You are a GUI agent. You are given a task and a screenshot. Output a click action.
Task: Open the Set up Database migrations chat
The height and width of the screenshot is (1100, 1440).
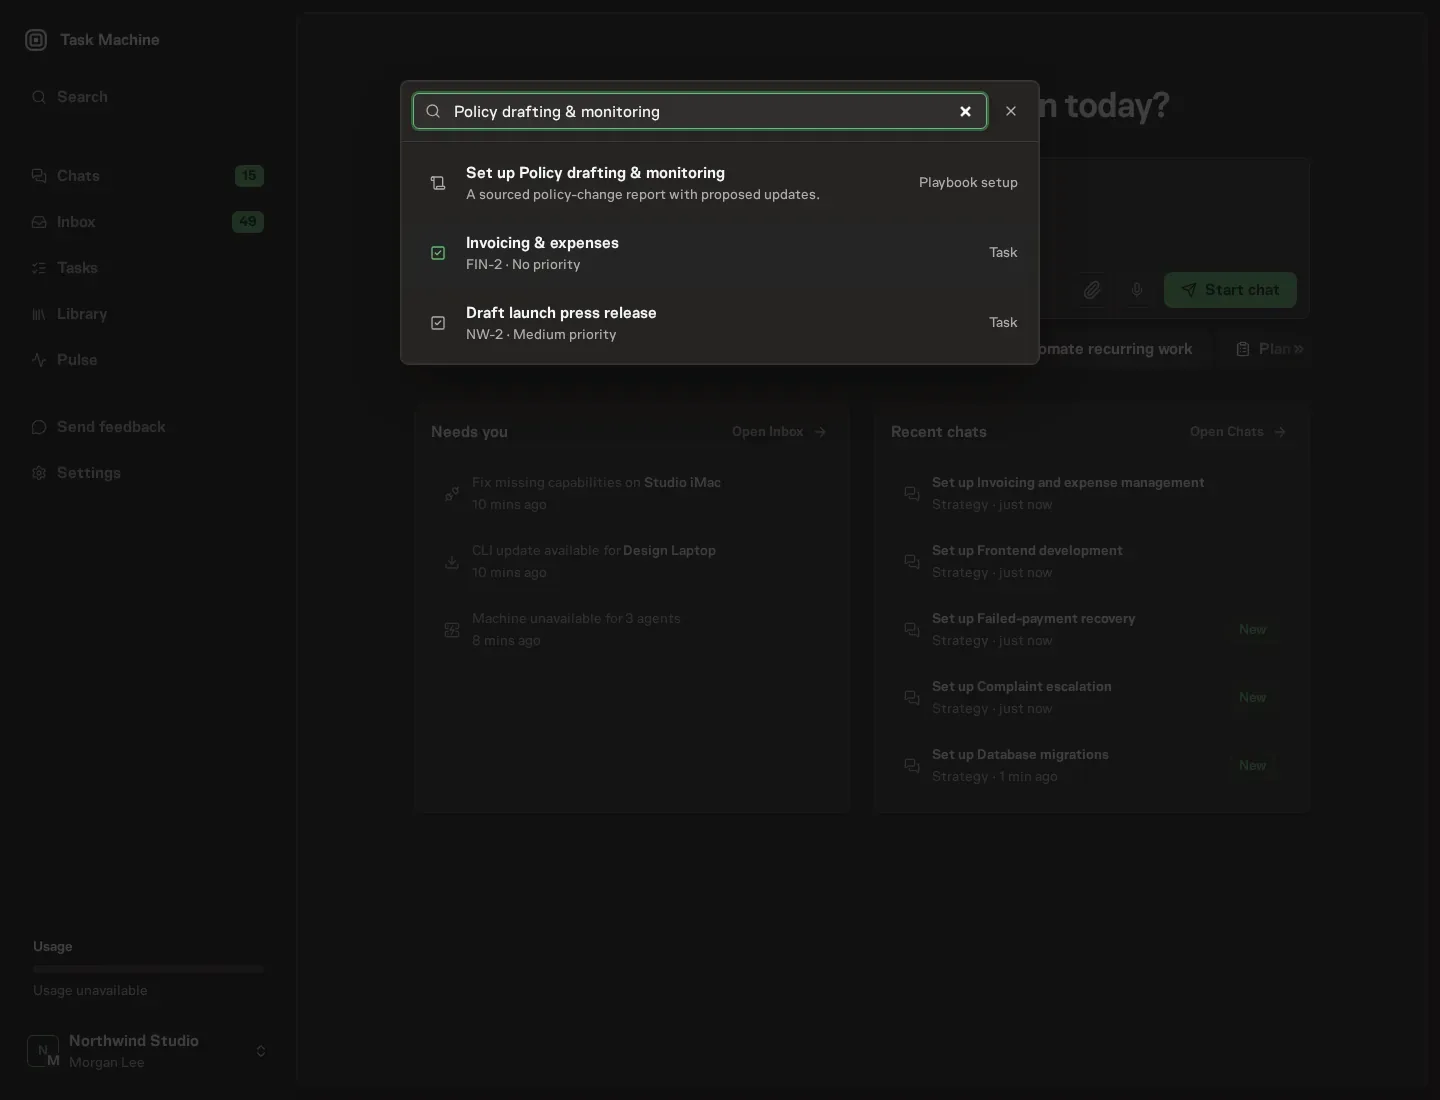pyautogui.click(x=1092, y=766)
